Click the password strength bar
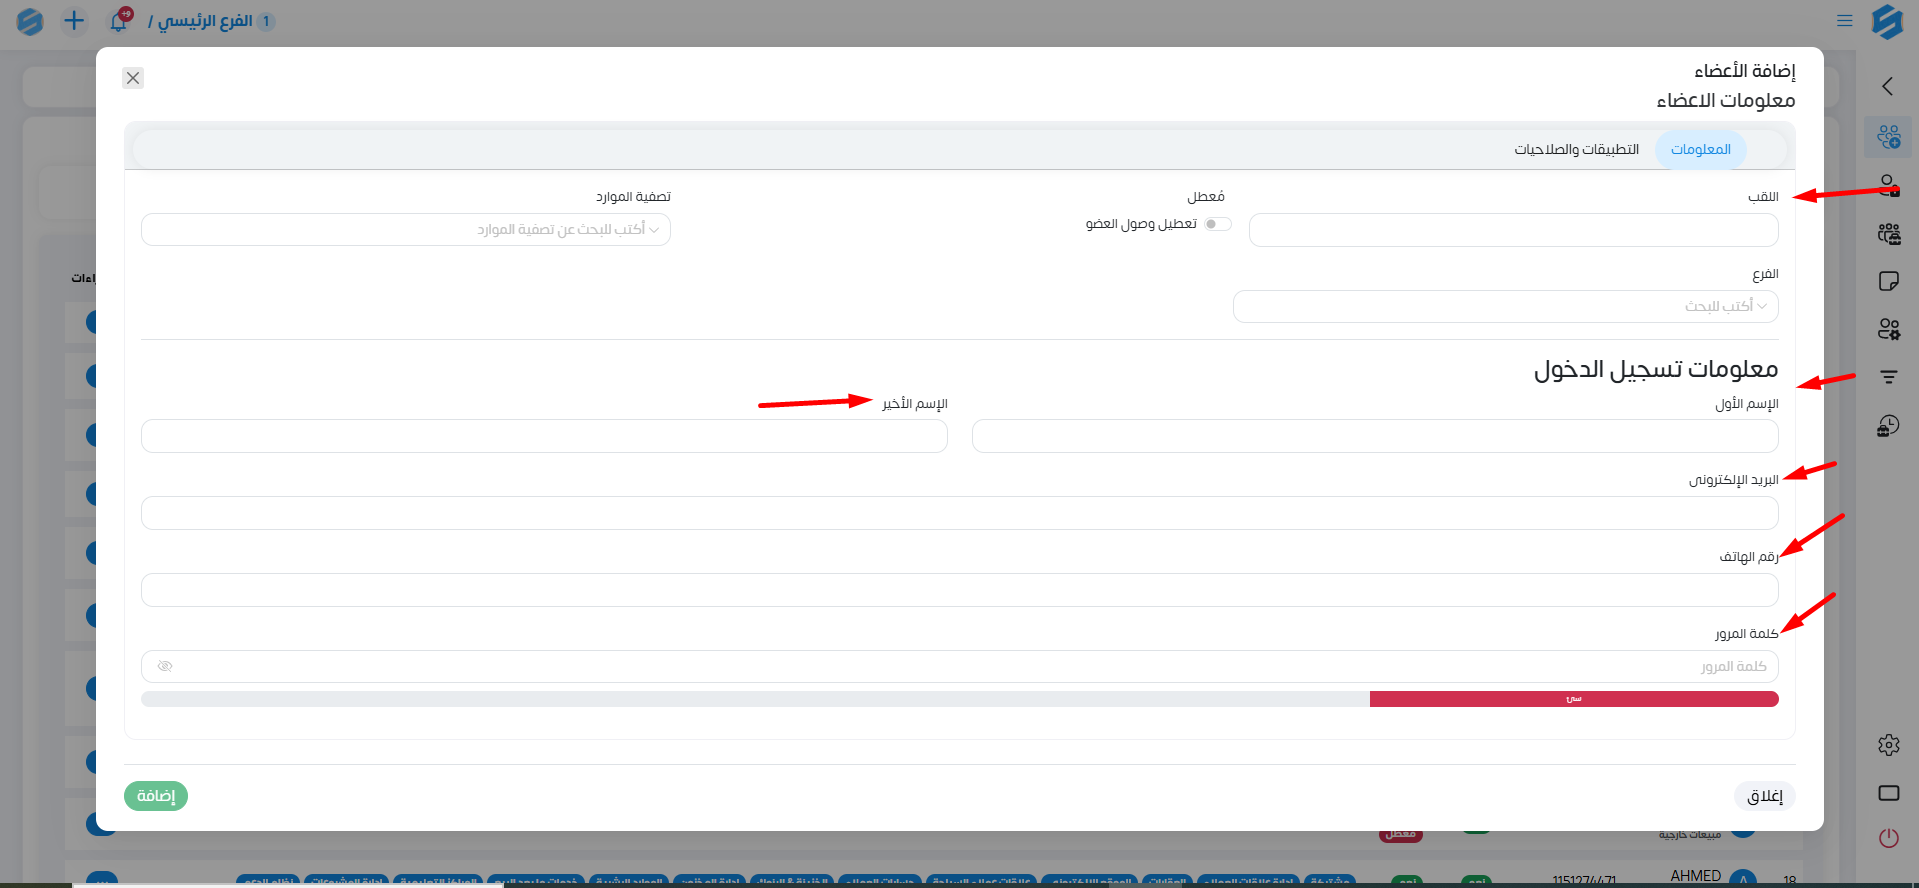Viewport: 1919px width, 888px height. [x=959, y=699]
